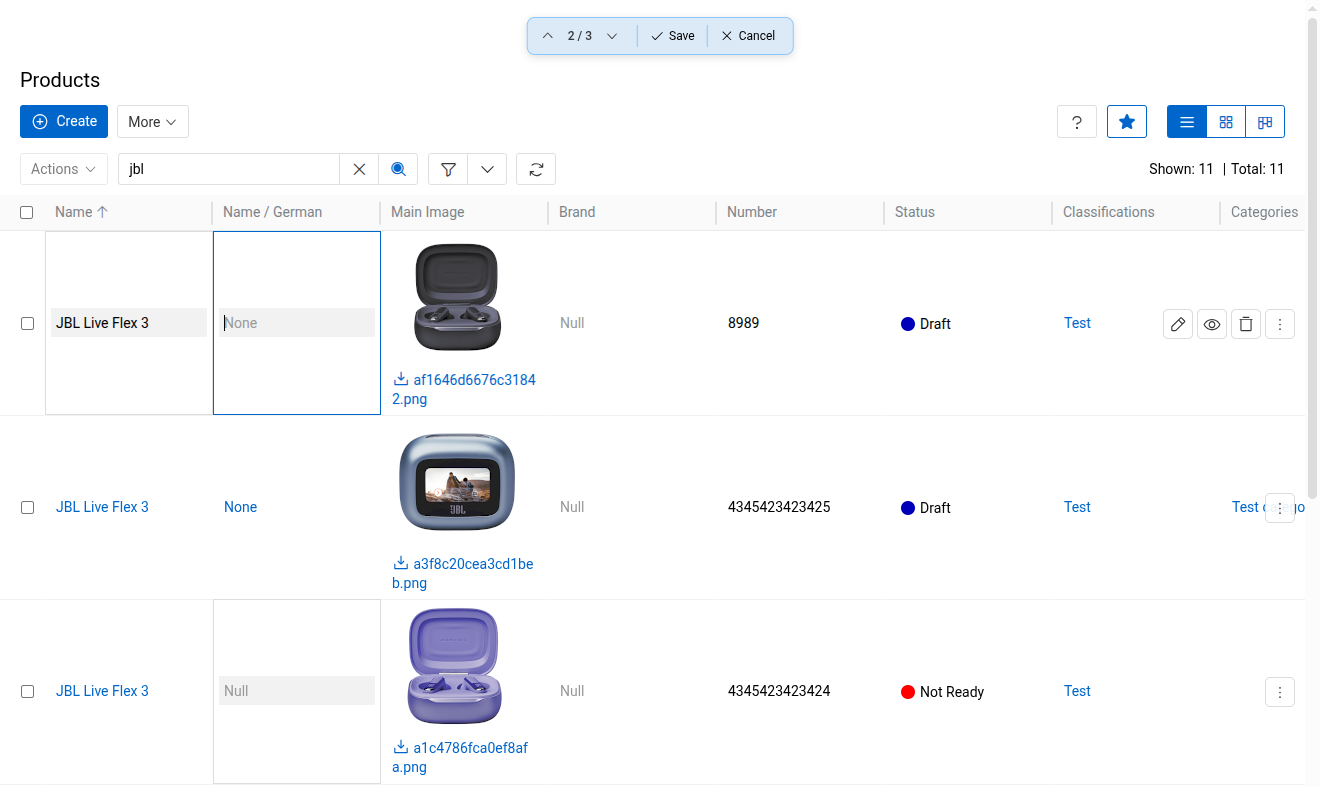Viewport: 1320px width, 787px height.
Task: Open more actions menu for row 8989
Action: pyautogui.click(x=1280, y=324)
